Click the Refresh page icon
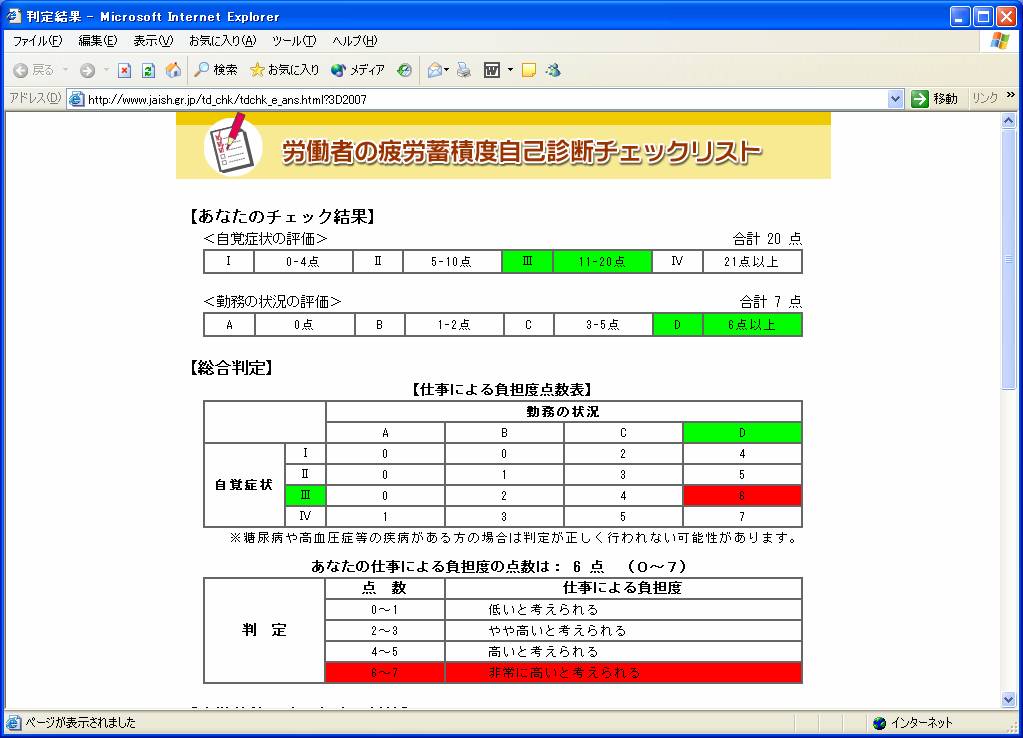The height and width of the screenshot is (738, 1023). [148, 70]
